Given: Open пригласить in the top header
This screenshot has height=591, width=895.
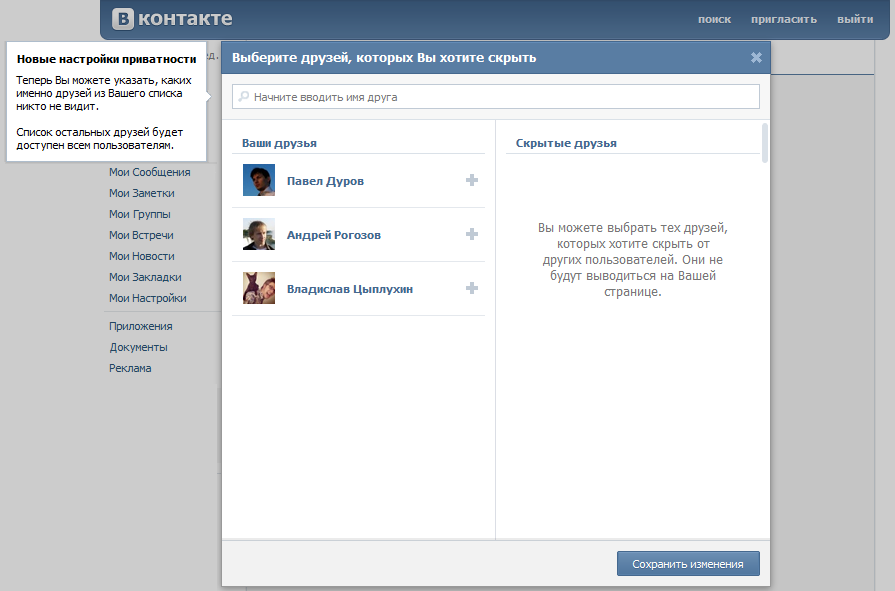Looking at the screenshot, I should (784, 19).
